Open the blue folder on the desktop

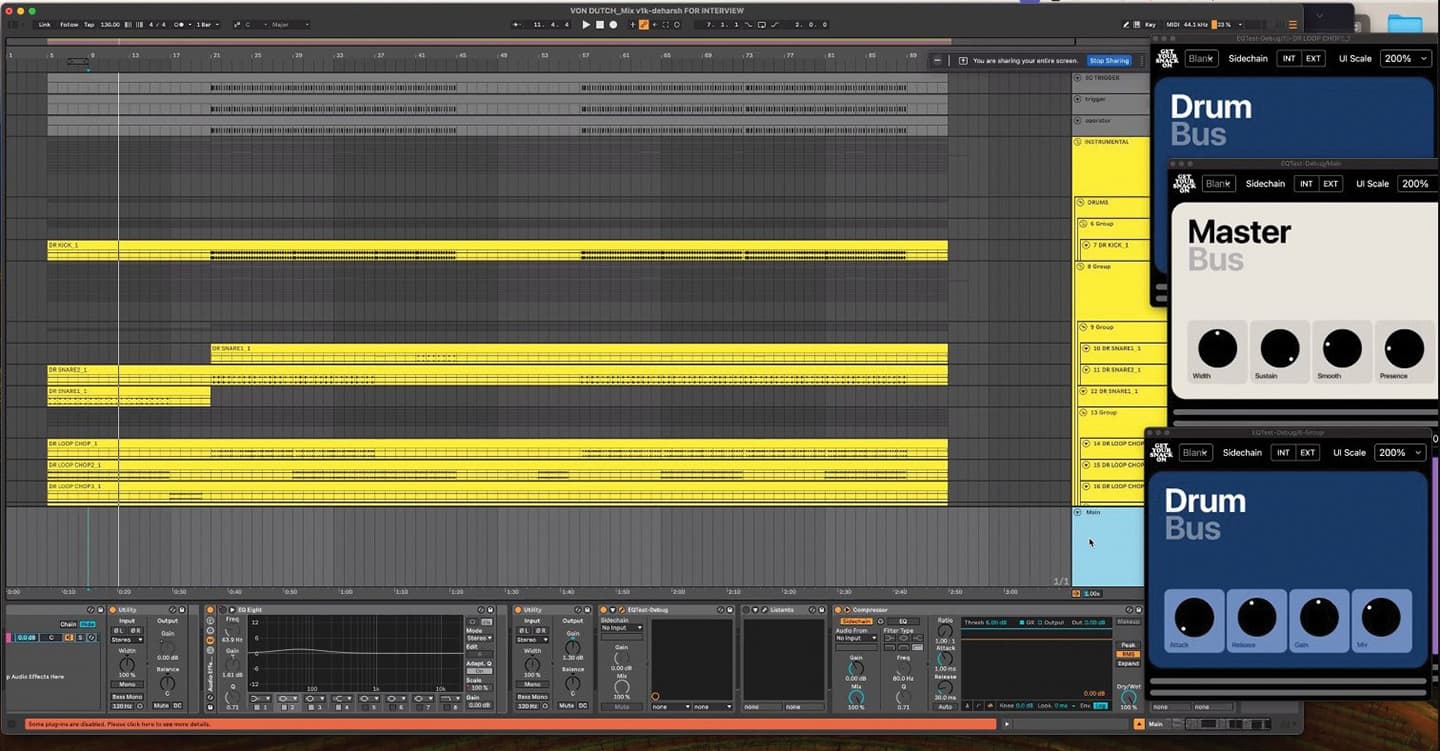pos(1404,23)
